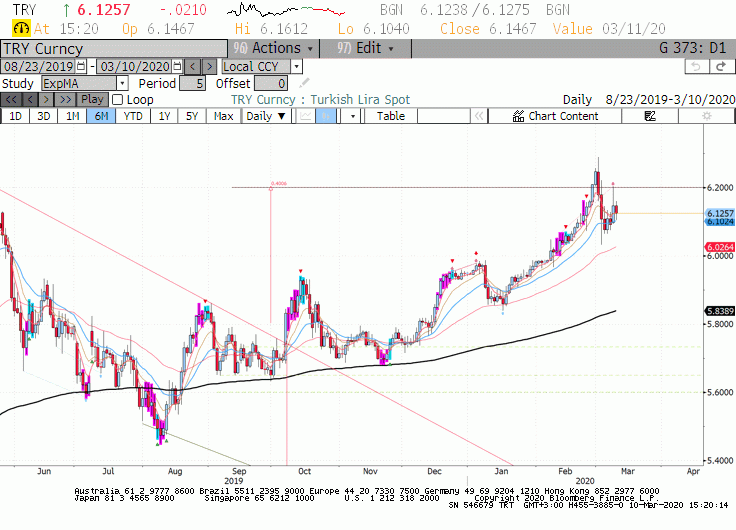Image resolution: width=736 pixels, height=530 pixels.
Task: Select the 5Y range tab
Action: [x=192, y=116]
